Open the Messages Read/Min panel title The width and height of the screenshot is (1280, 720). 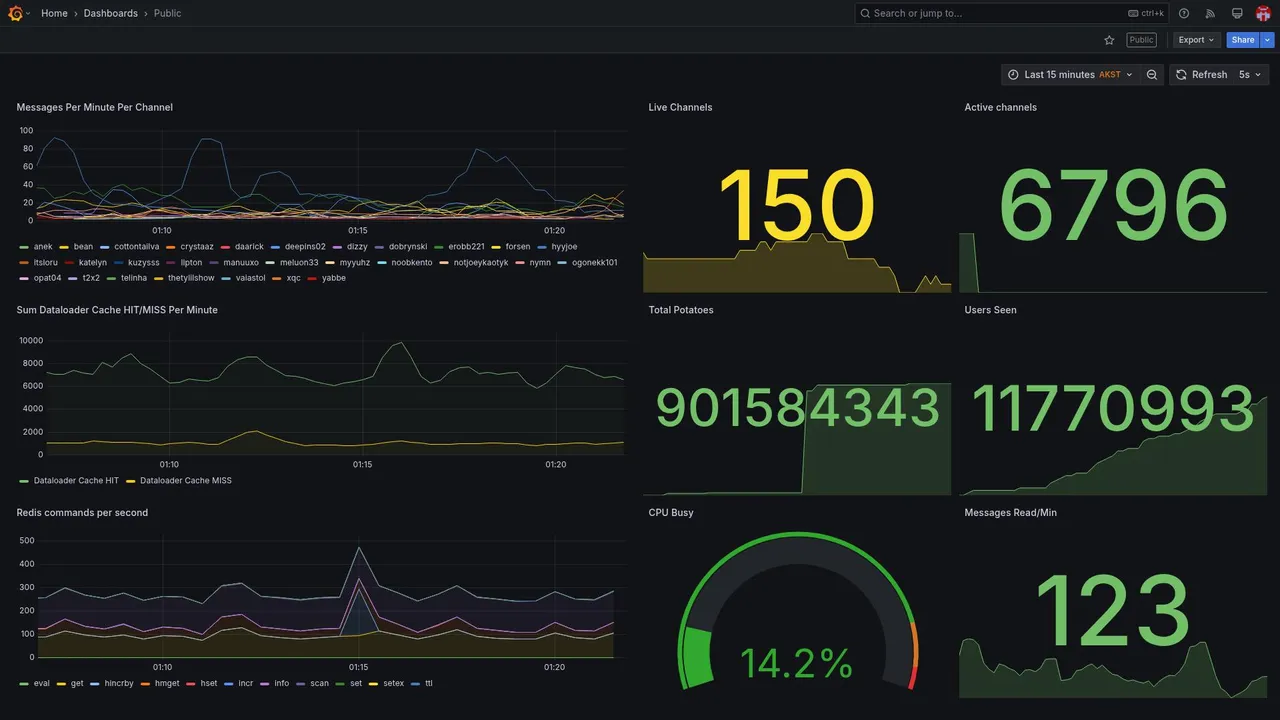click(1011, 513)
